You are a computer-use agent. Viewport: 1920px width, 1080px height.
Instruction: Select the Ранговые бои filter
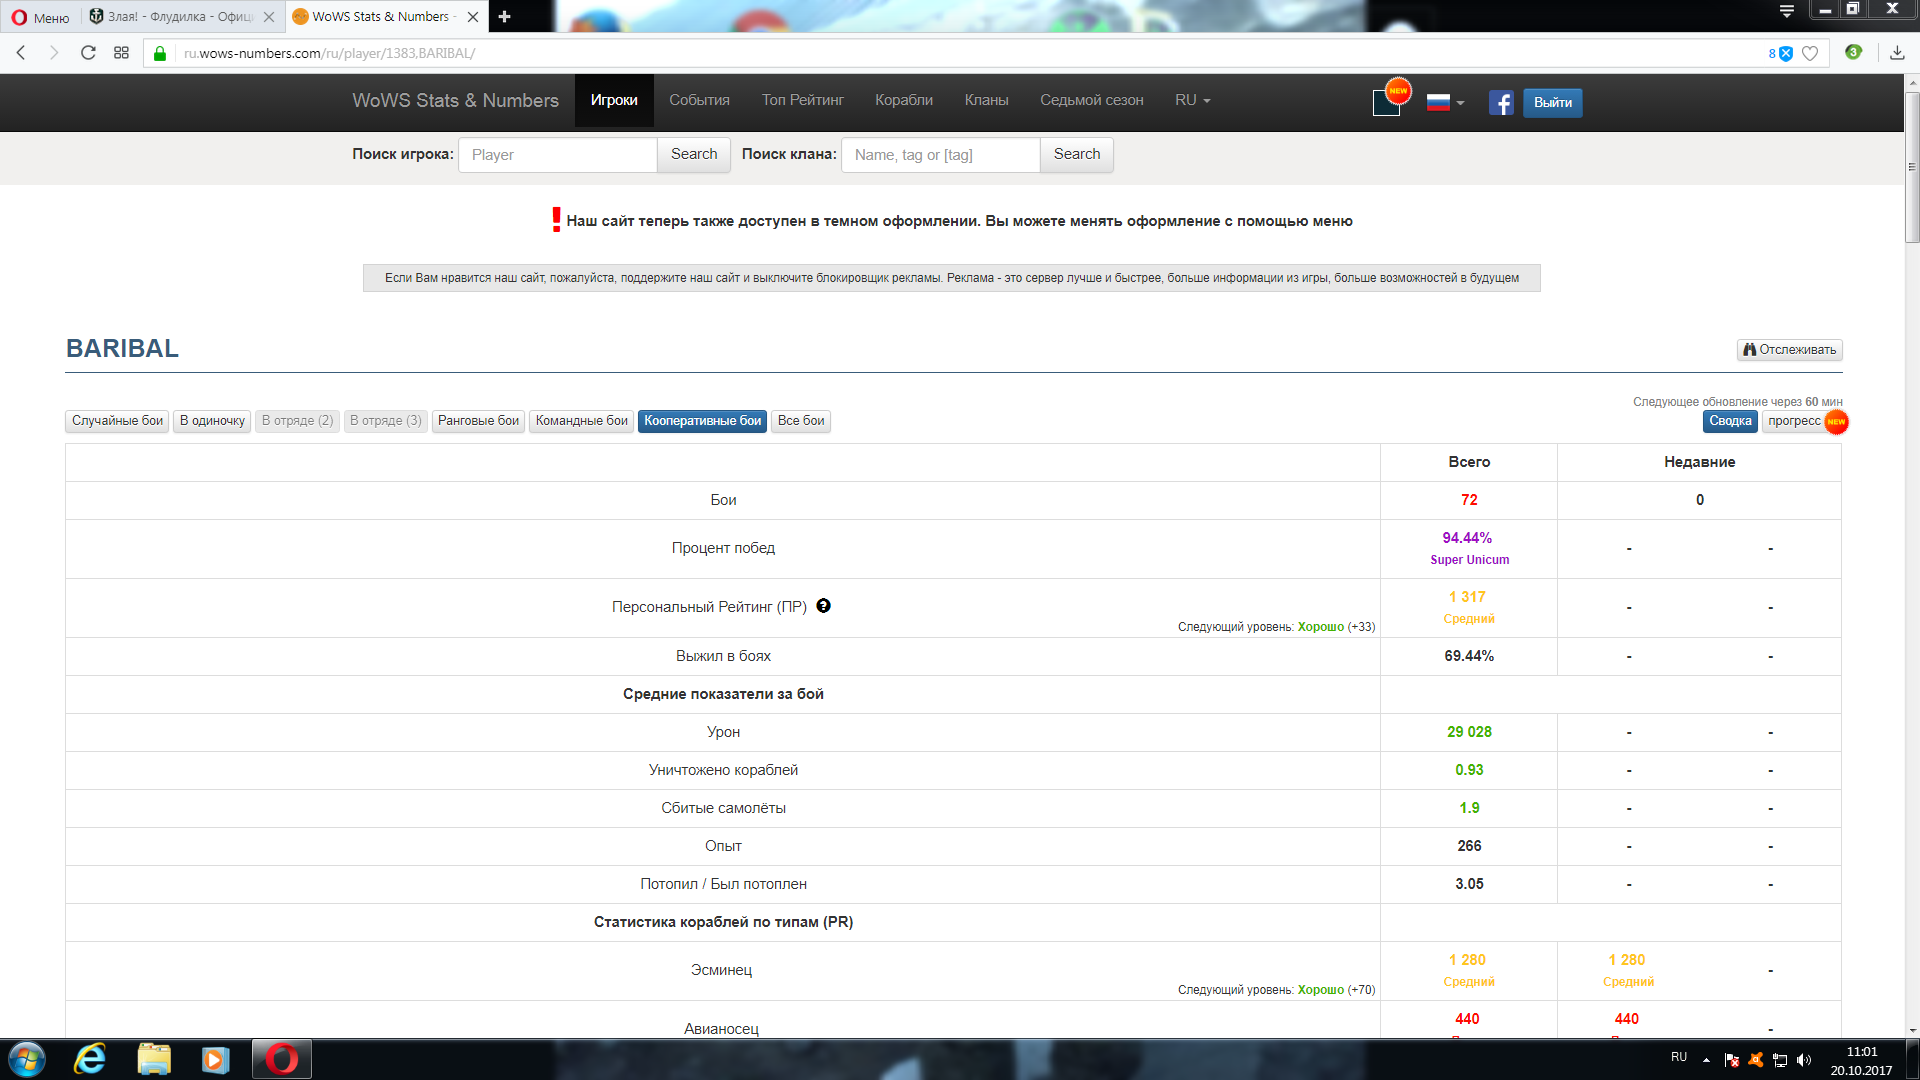point(478,421)
